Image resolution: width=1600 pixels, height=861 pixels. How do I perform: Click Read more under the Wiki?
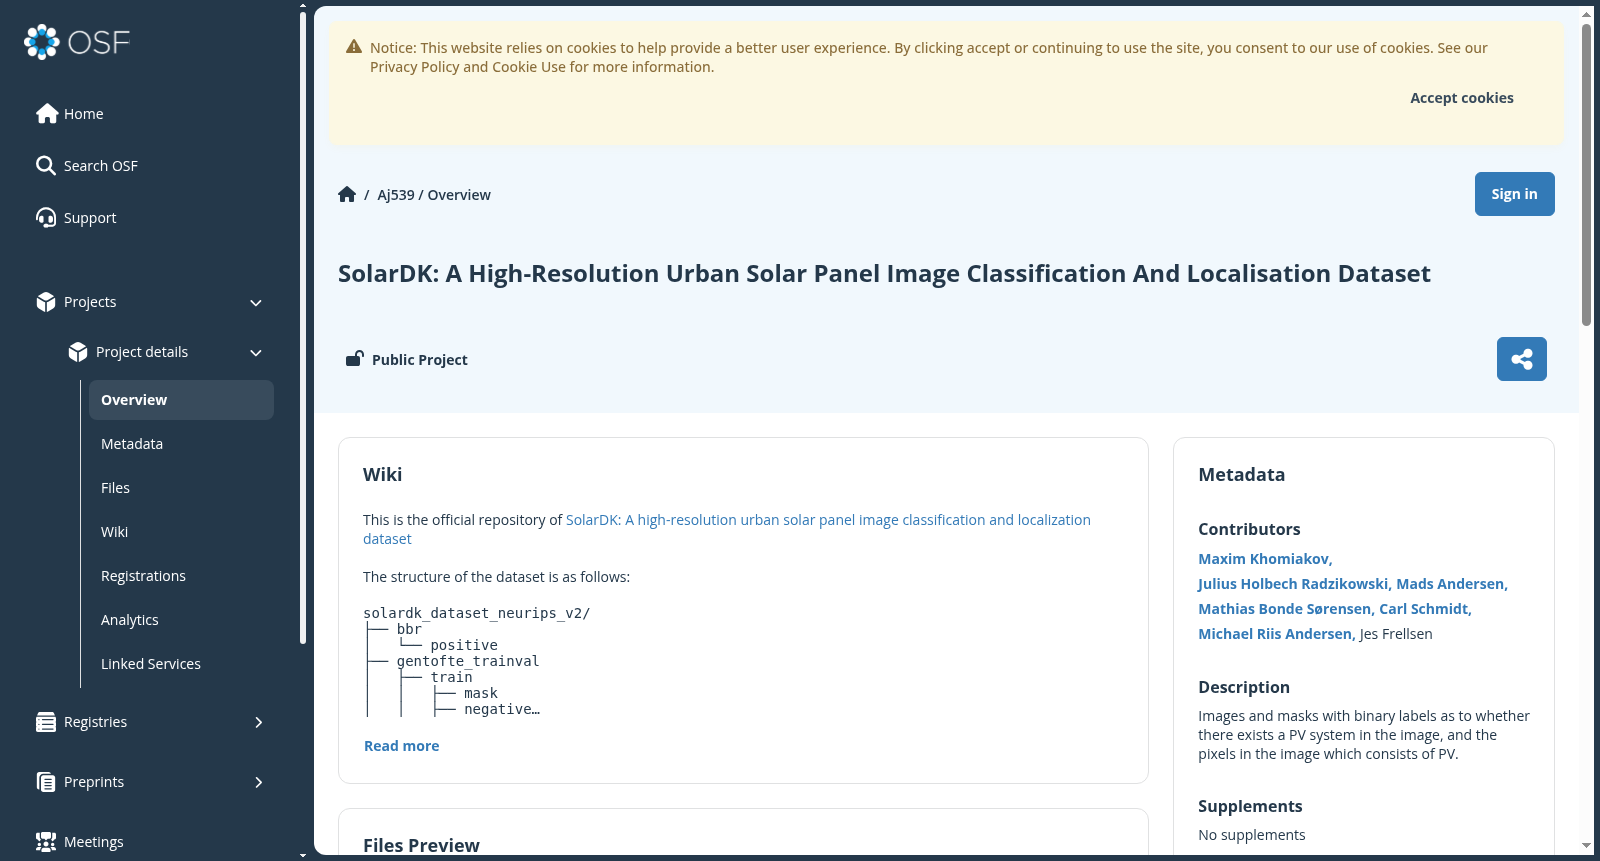click(x=401, y=746)
